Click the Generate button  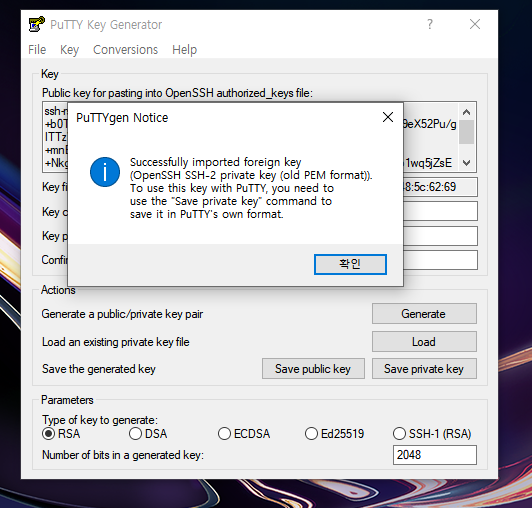424,314
